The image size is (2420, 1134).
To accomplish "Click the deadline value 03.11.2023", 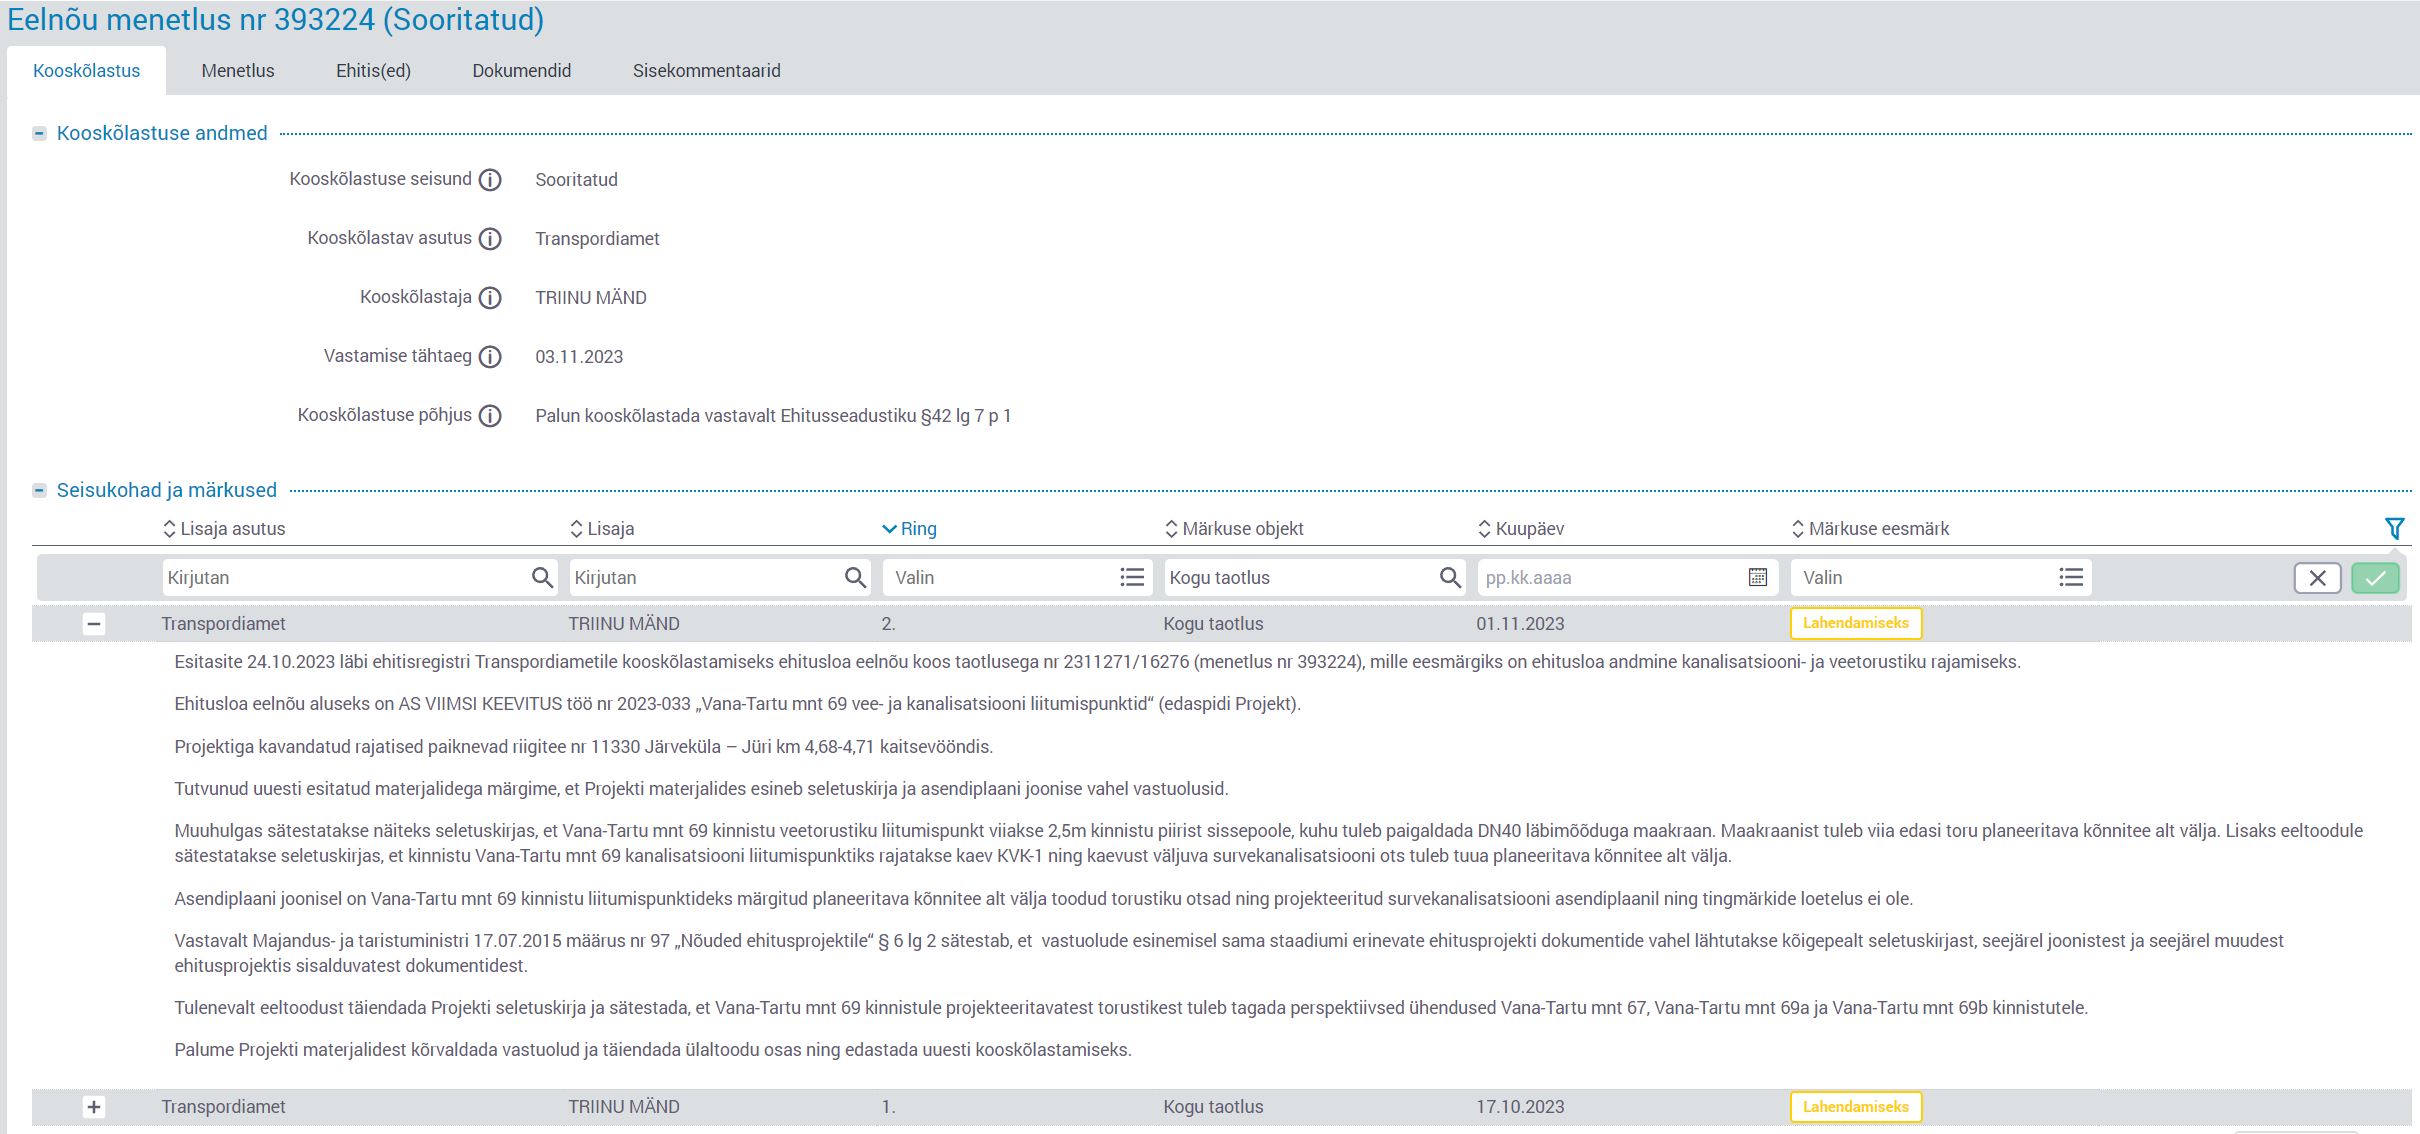I will pyautogui.click(x=579, y=357).
